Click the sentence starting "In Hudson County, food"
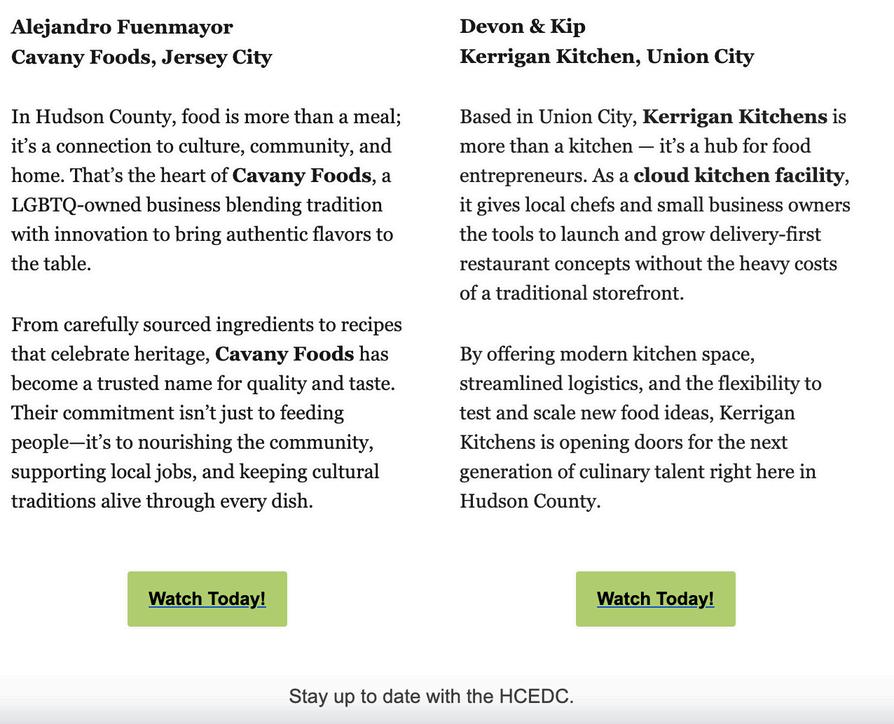Viewport: 894px width, 724px height. coord(206,117)
